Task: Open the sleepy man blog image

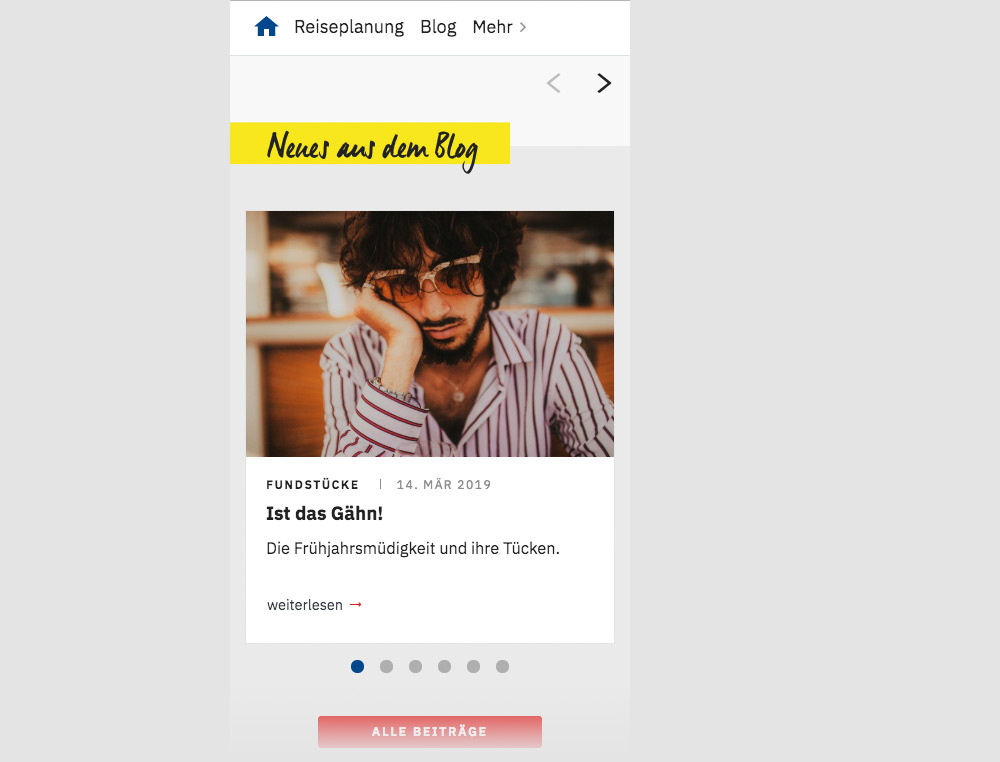Action: click(430, 333)
